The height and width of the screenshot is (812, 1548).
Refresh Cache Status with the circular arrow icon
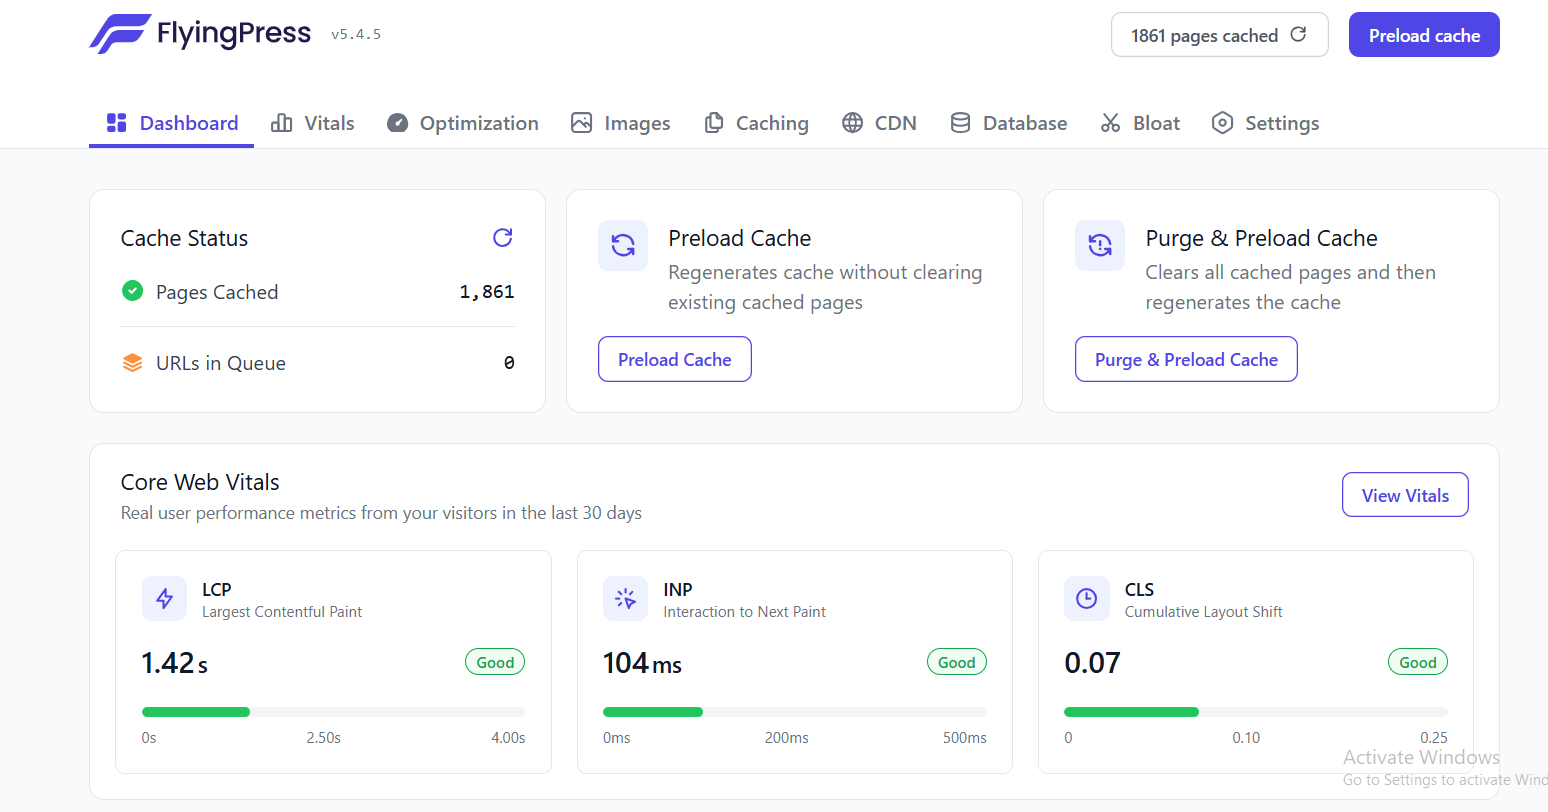tap(503, 237)
